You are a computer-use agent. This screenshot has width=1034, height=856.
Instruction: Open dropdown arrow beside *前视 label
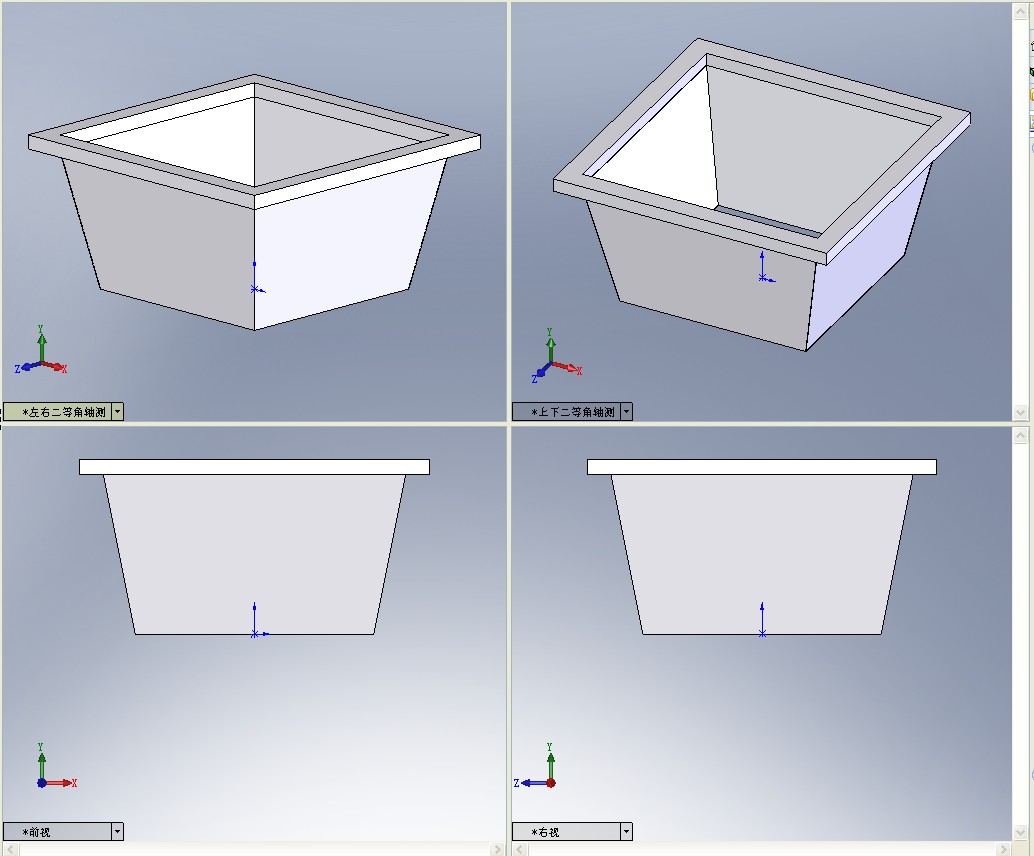point(117,831)
